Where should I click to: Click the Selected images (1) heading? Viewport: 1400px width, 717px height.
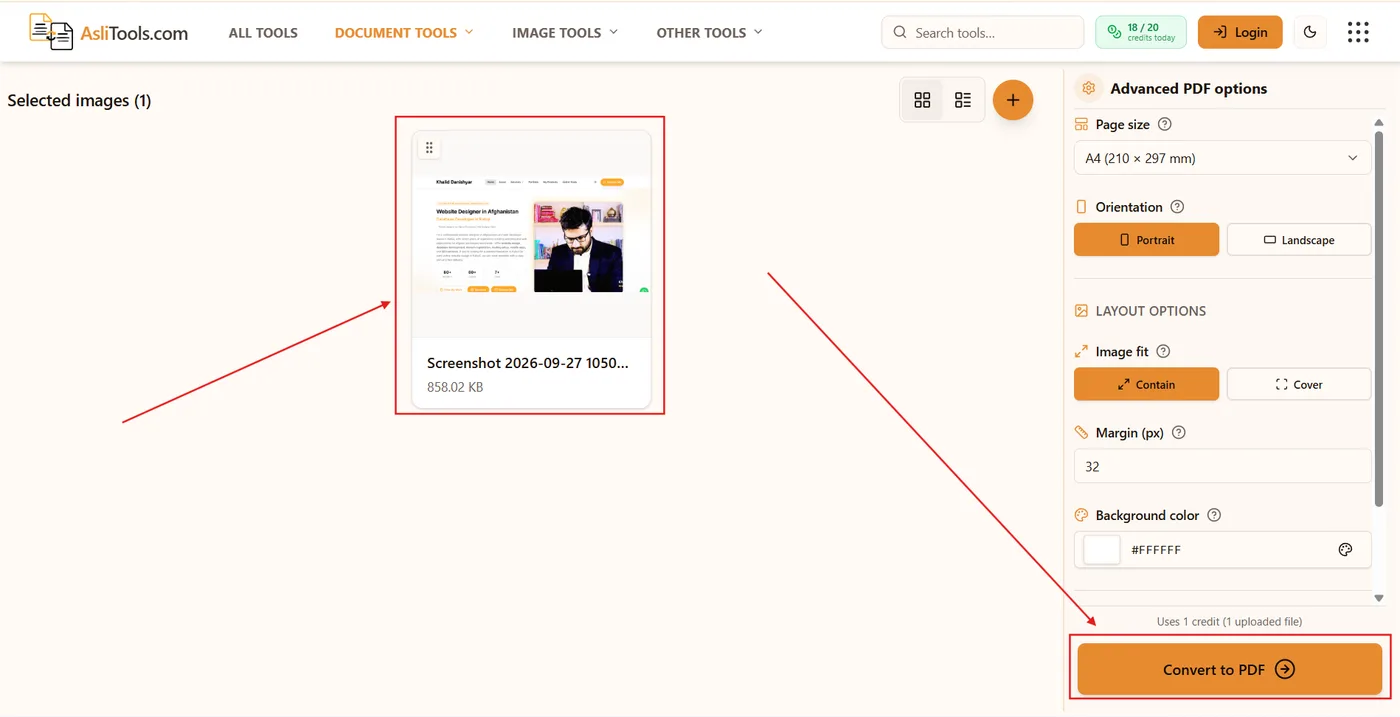pos(79,100)
